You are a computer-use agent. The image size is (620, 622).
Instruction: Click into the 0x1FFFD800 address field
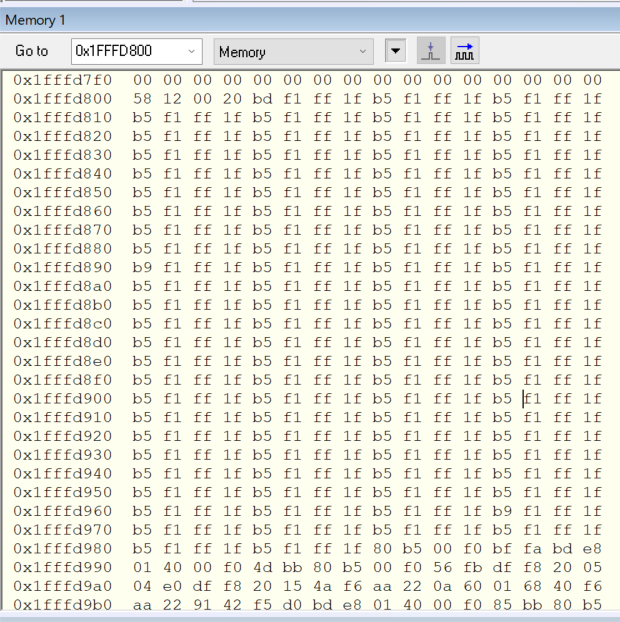[122, 52]
